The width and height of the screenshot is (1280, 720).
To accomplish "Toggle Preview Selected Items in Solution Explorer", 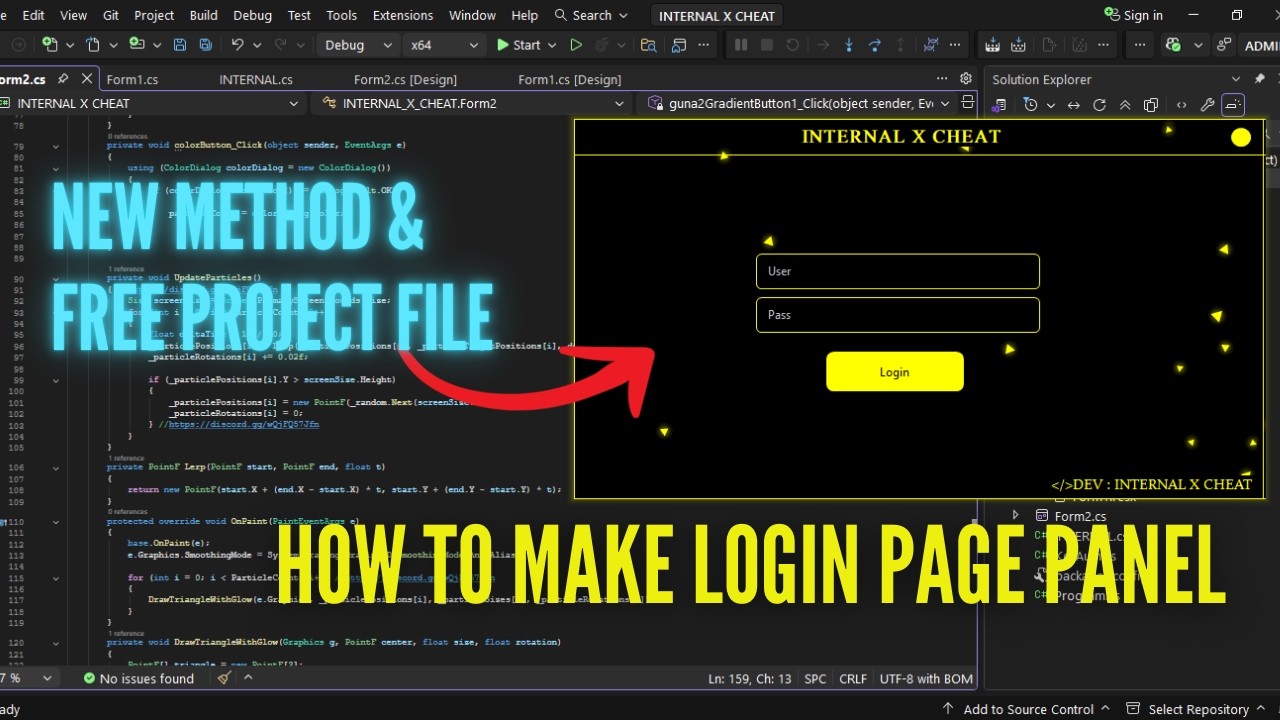I will point(1233,104).
